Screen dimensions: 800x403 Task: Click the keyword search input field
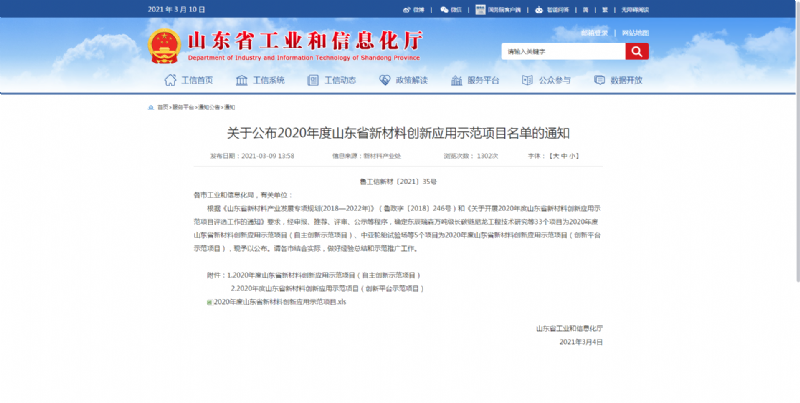562,51
